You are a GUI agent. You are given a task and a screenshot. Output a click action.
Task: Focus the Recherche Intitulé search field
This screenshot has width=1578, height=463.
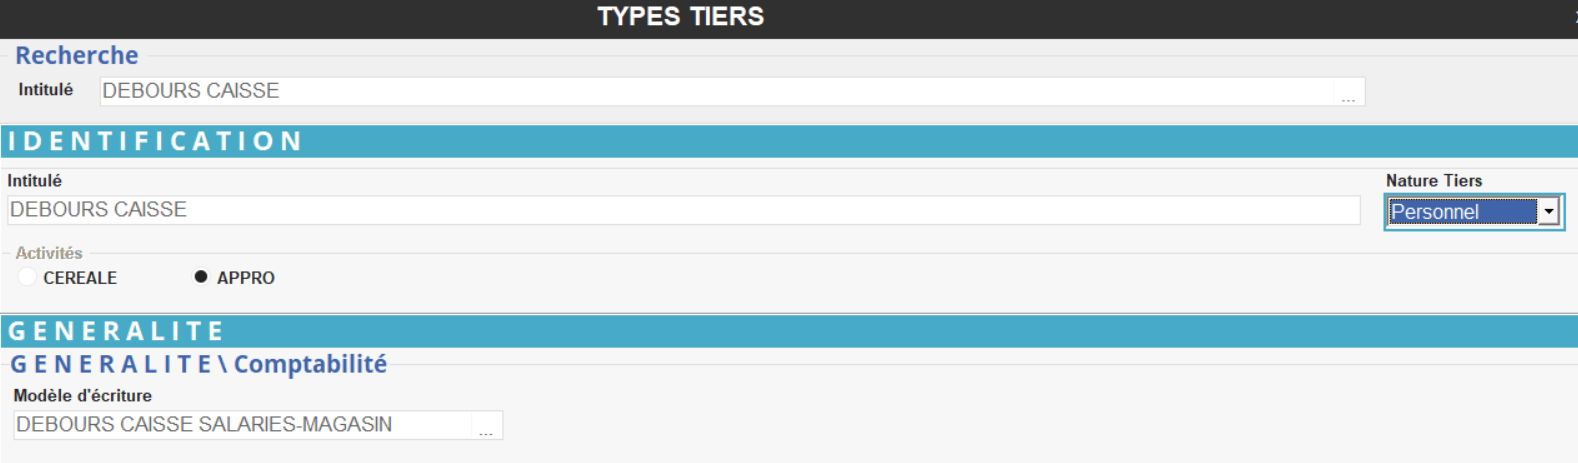[x=715, y=91]
